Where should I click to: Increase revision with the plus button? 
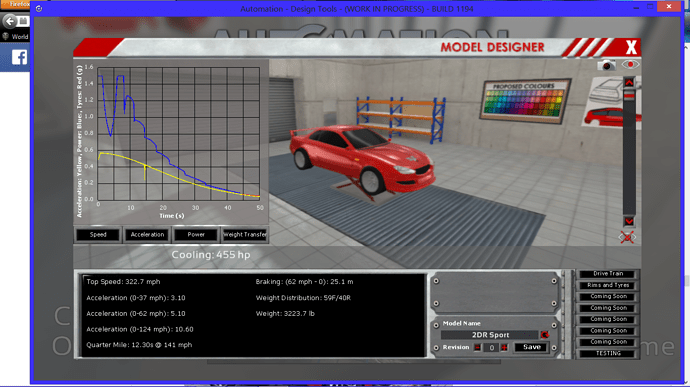coord(504,348)
